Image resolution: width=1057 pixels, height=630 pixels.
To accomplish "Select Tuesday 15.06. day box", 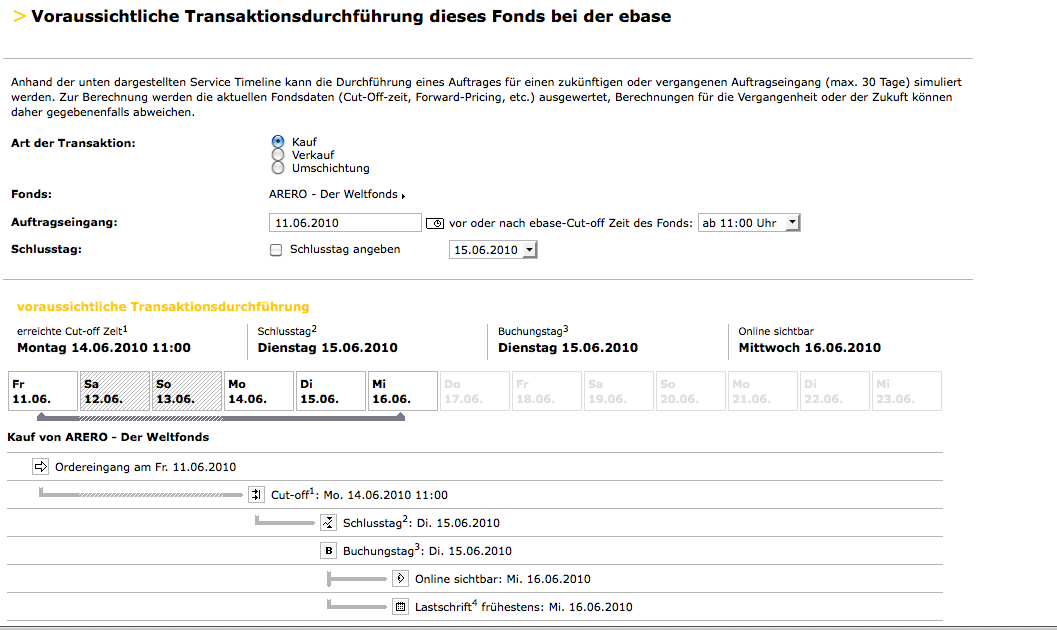I will (330, 391).
